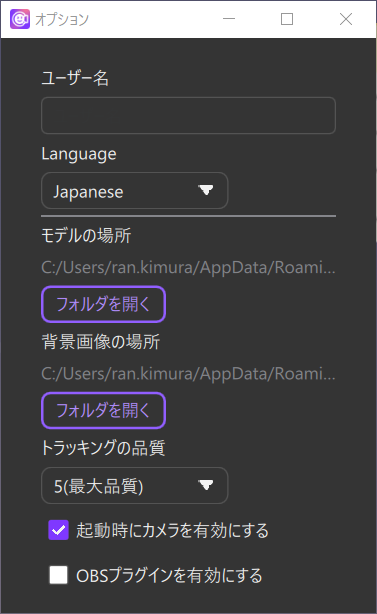Screen dimensions: 377x614
Task: Click the 起動時にカメラを有効にする label text
Action: click(x=172, y=531)
